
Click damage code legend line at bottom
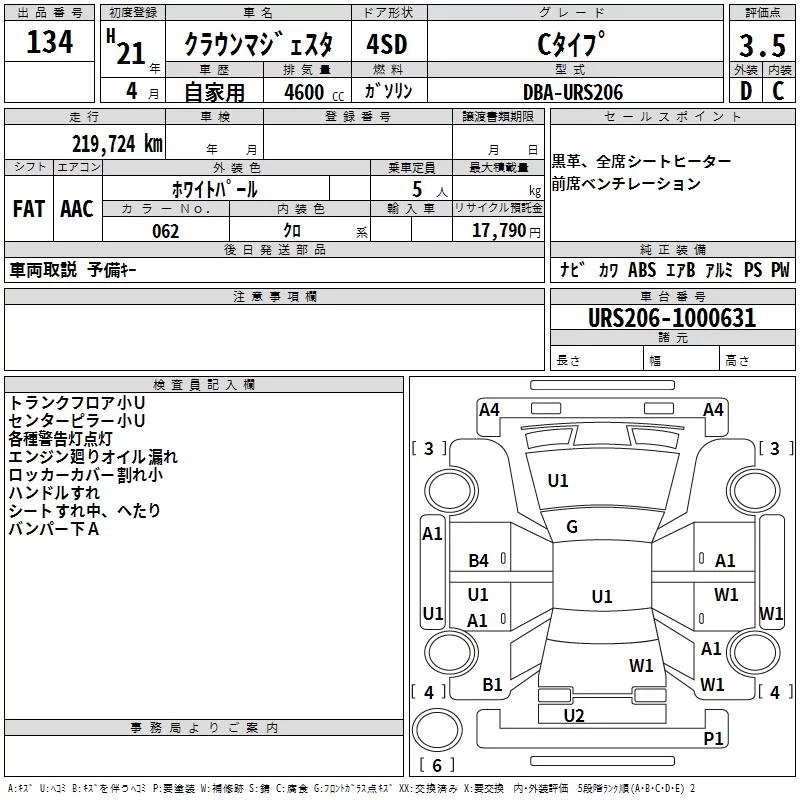[x=351, y=788]
